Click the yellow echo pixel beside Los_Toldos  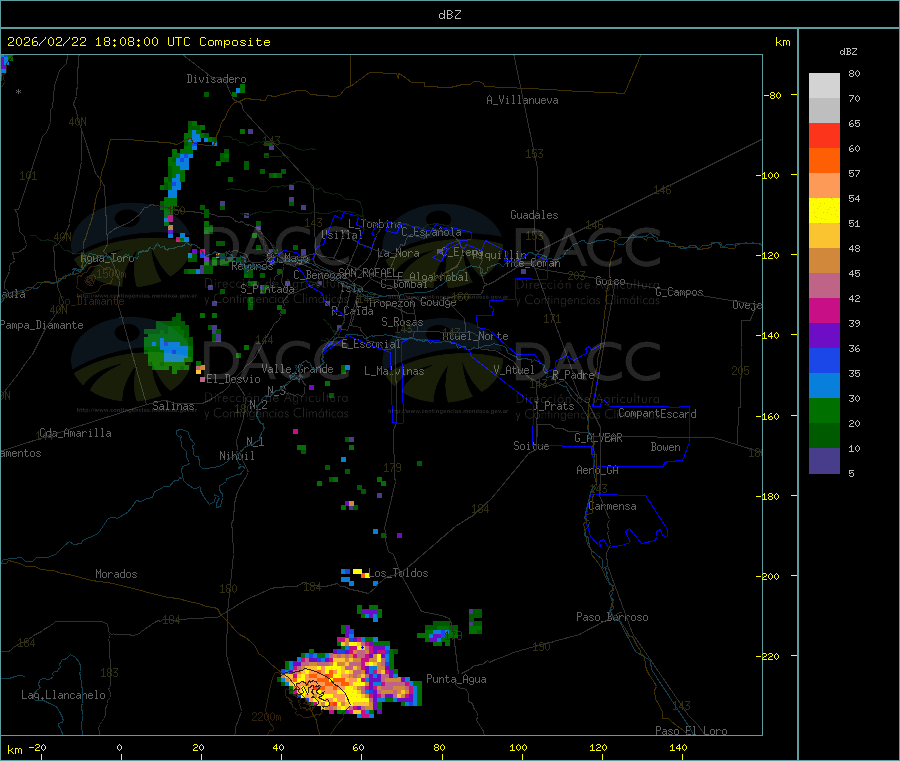click(358, 572)
